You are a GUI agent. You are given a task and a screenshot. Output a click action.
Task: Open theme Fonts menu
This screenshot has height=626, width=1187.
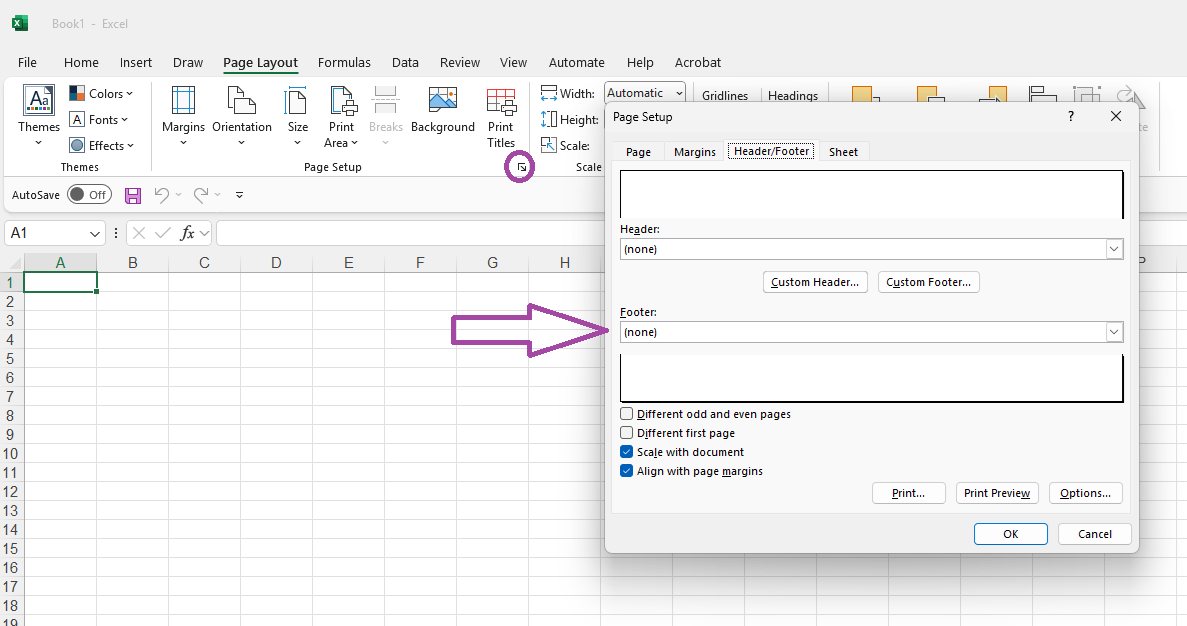click(x=99, y=120)
